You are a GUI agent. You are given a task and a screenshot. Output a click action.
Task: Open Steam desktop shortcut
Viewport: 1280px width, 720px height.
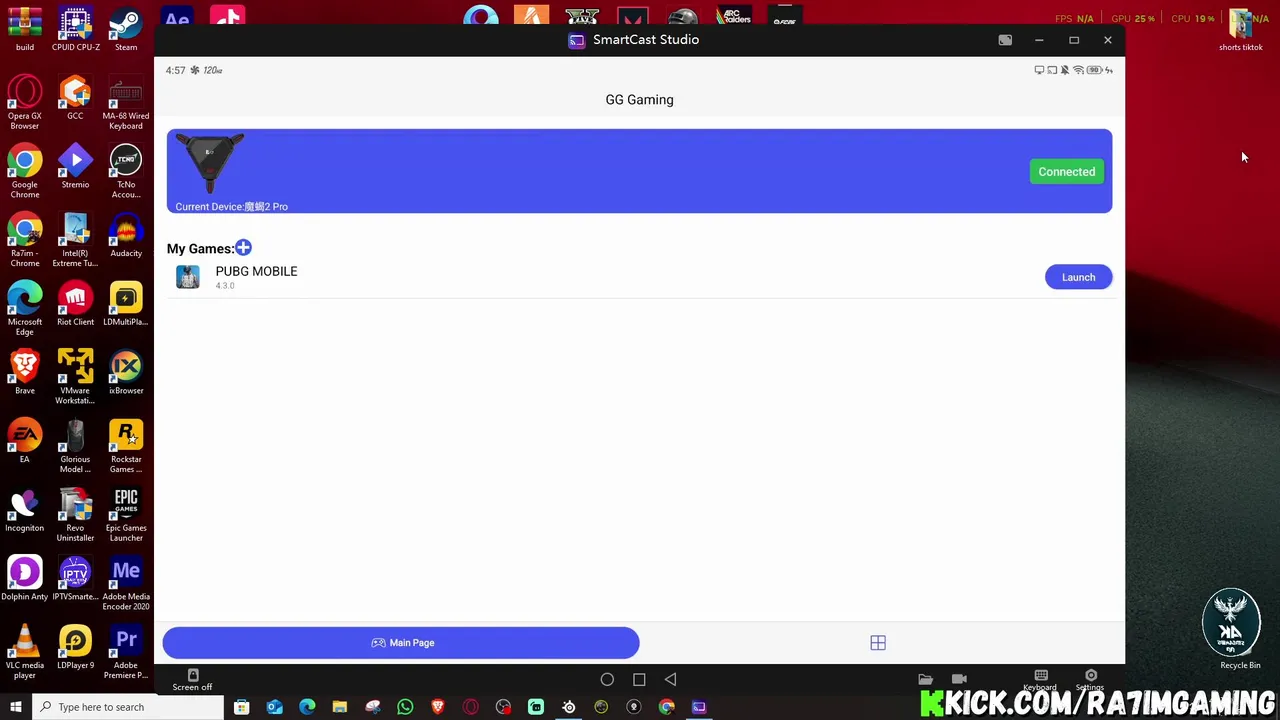(x=126, y=29)
